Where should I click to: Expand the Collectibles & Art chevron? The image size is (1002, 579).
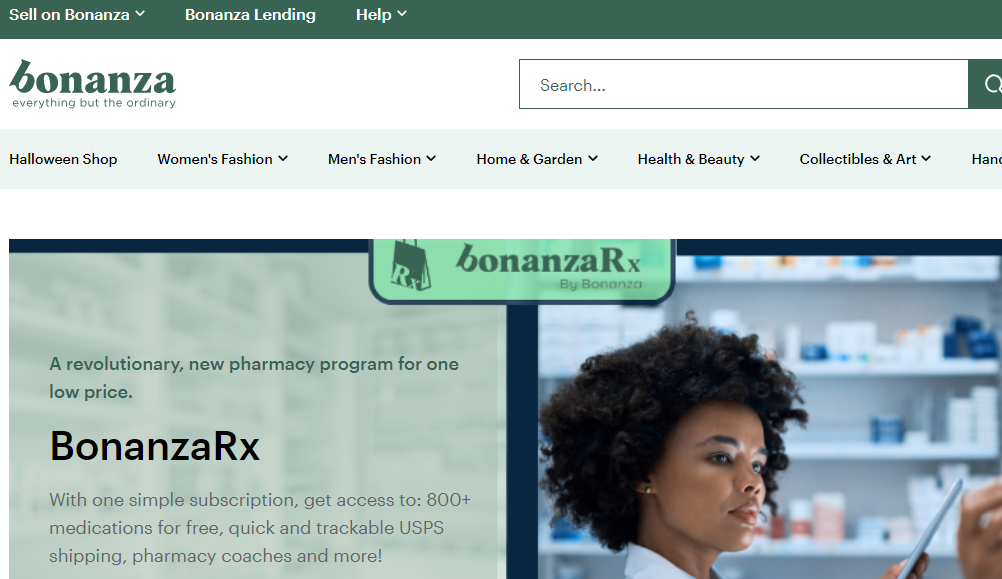pos(926,158)
